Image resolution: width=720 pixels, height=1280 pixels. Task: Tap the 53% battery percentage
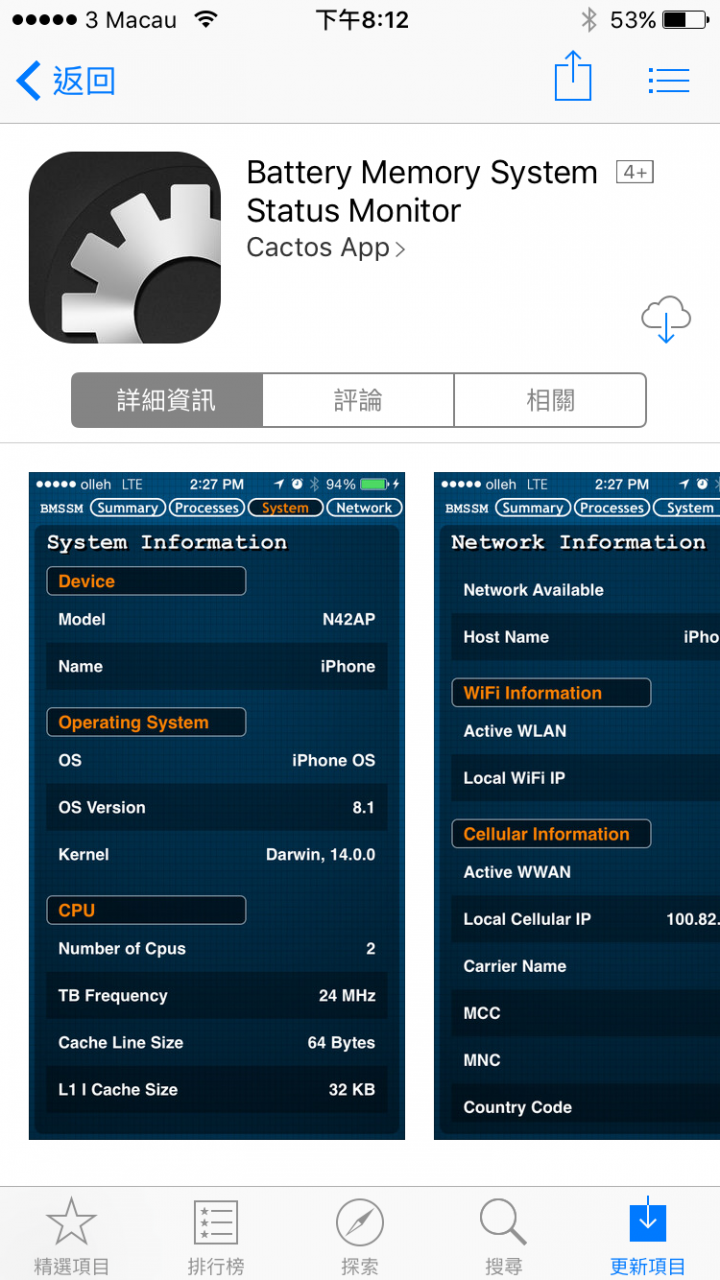[x=633, y=20]
